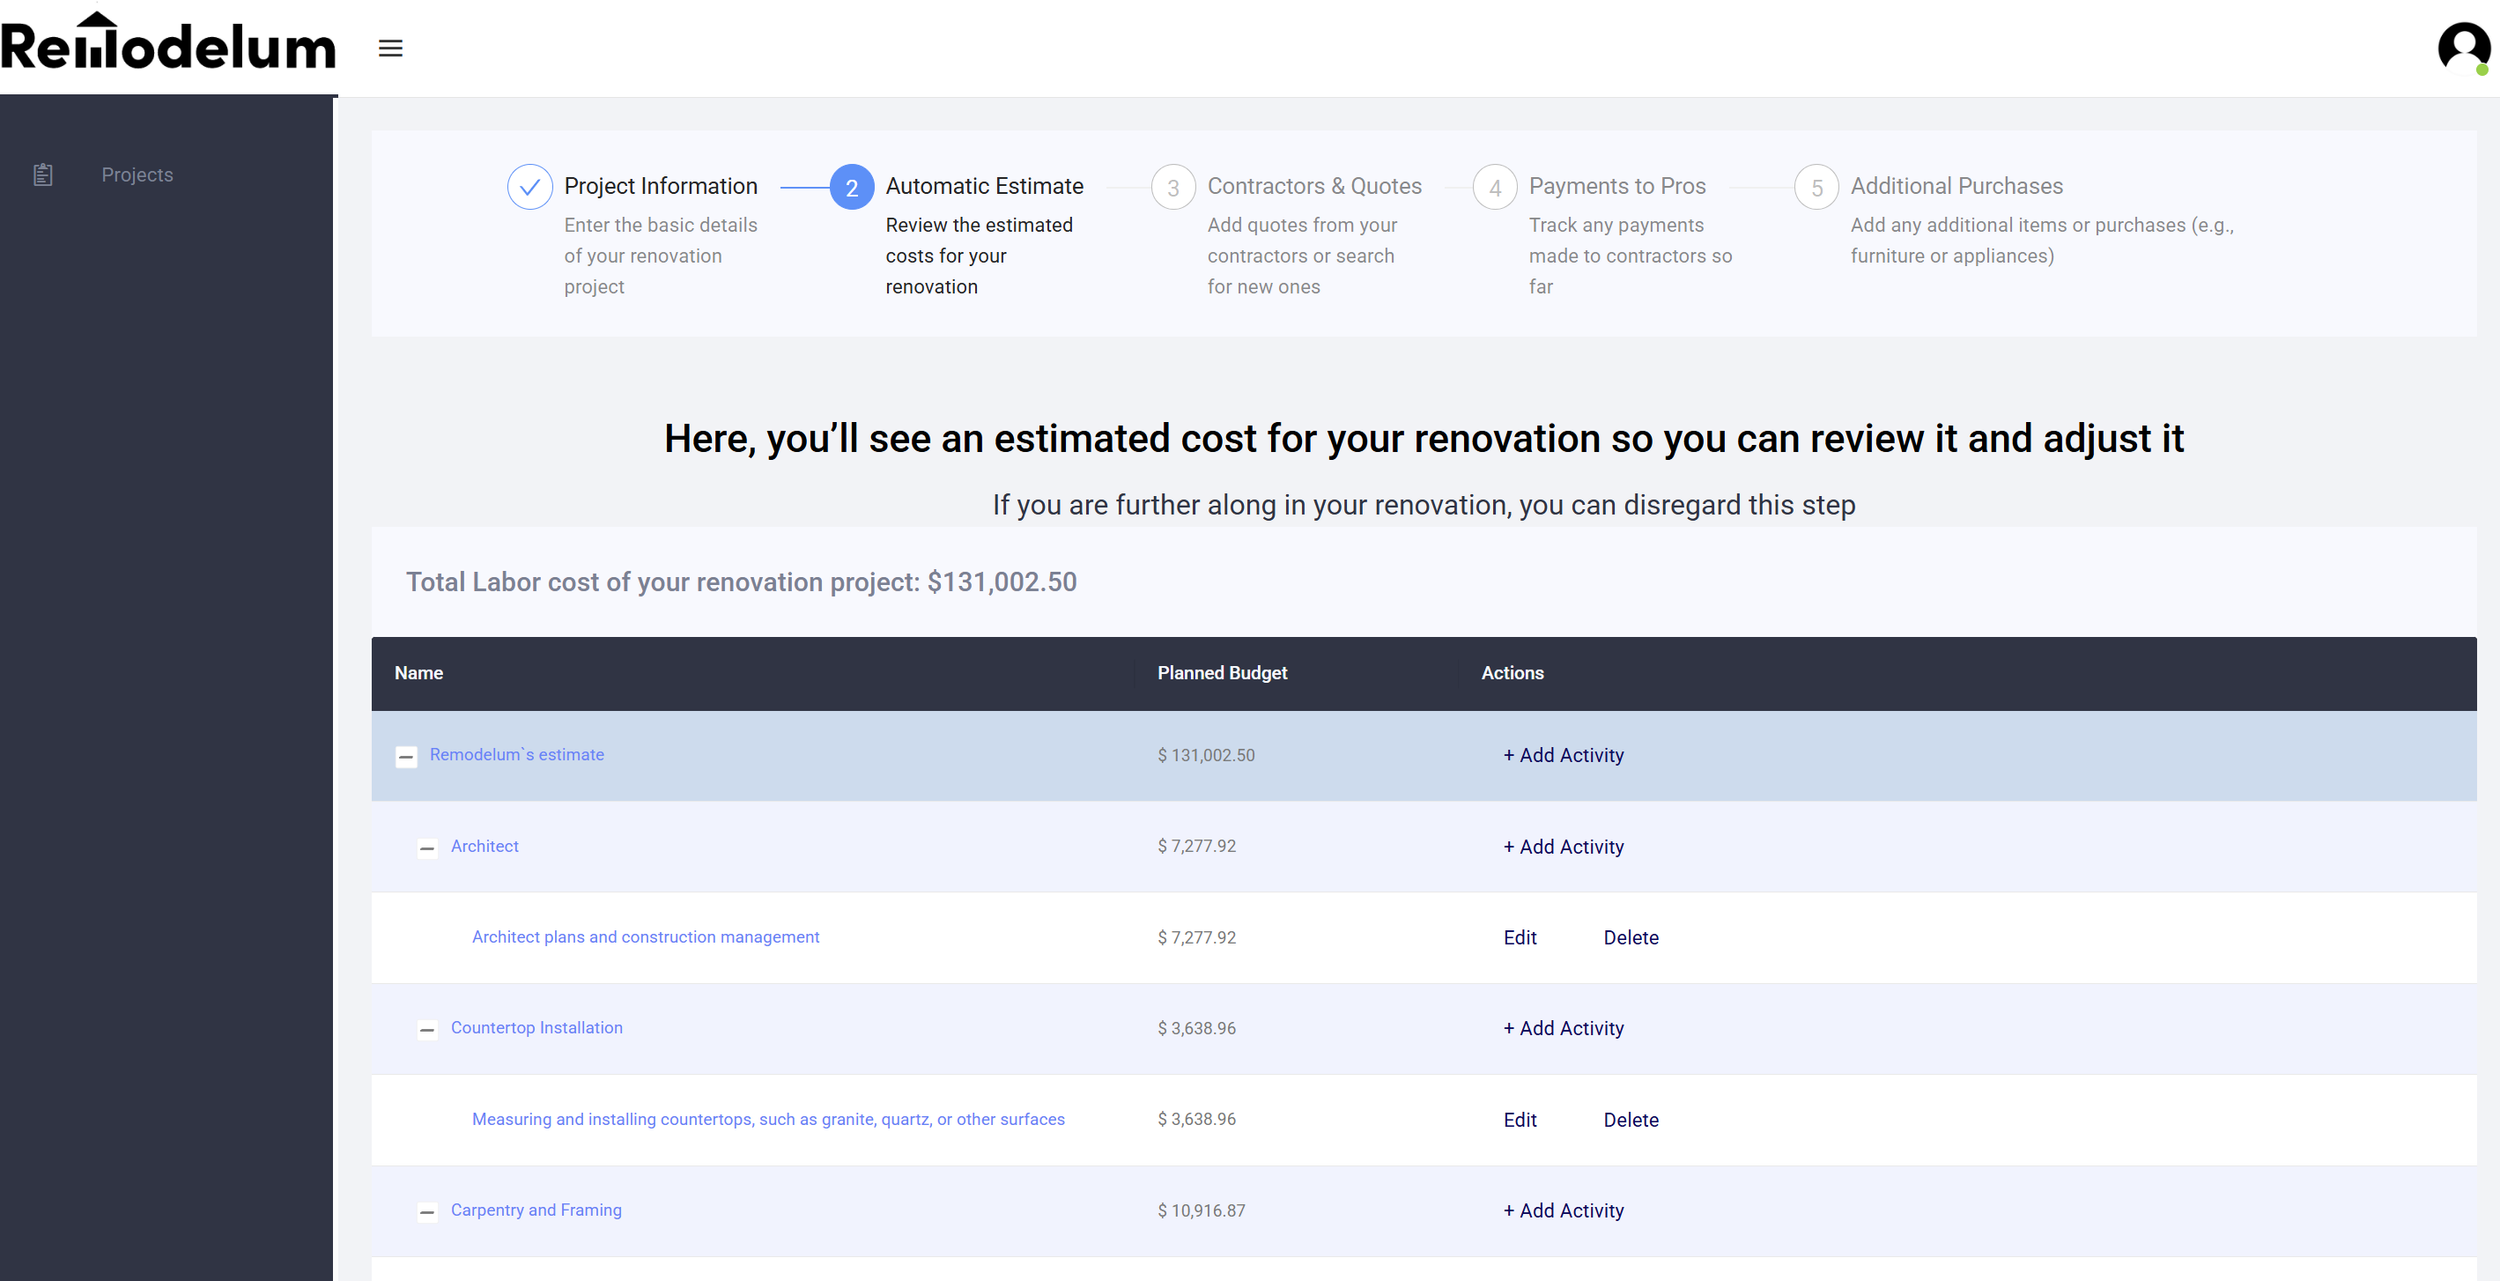2500x1281 pixels.
Task: Click the Remodelum logo
Action: [168, 45]
